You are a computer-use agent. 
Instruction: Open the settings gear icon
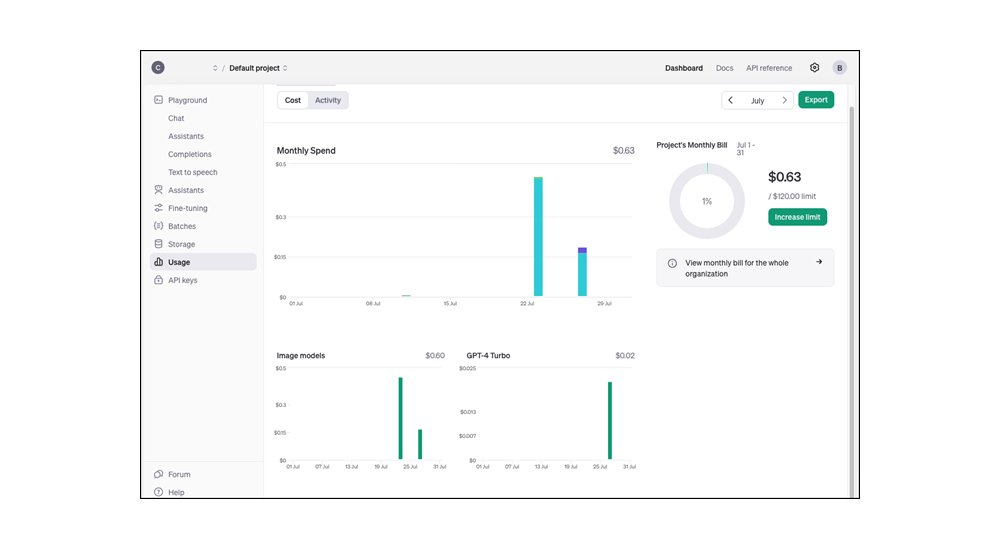[815, 68]
